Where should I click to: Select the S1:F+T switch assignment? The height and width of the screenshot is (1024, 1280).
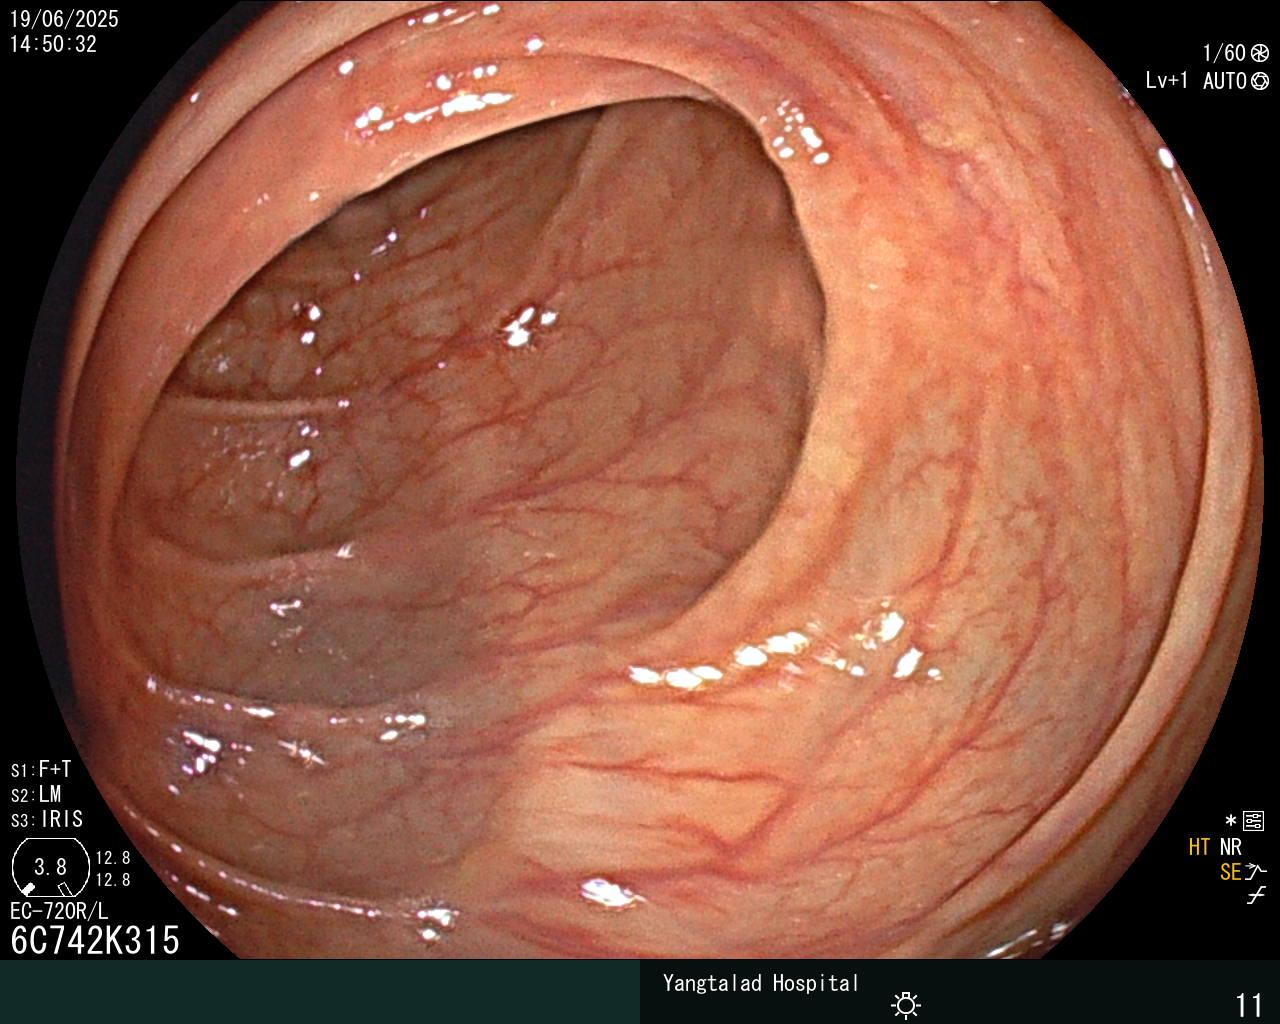pyautogui.click(x=41, y=770)
